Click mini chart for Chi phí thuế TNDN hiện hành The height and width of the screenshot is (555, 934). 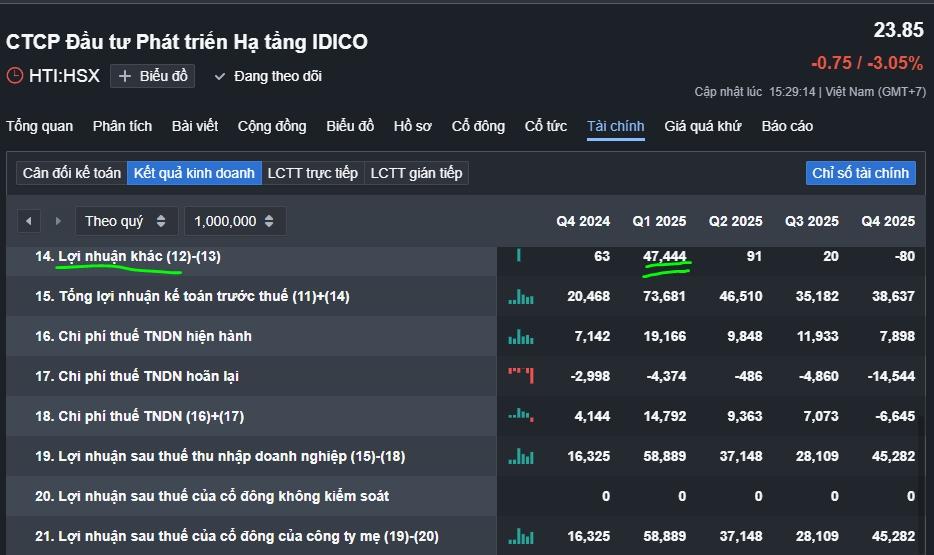click(520, 336)
